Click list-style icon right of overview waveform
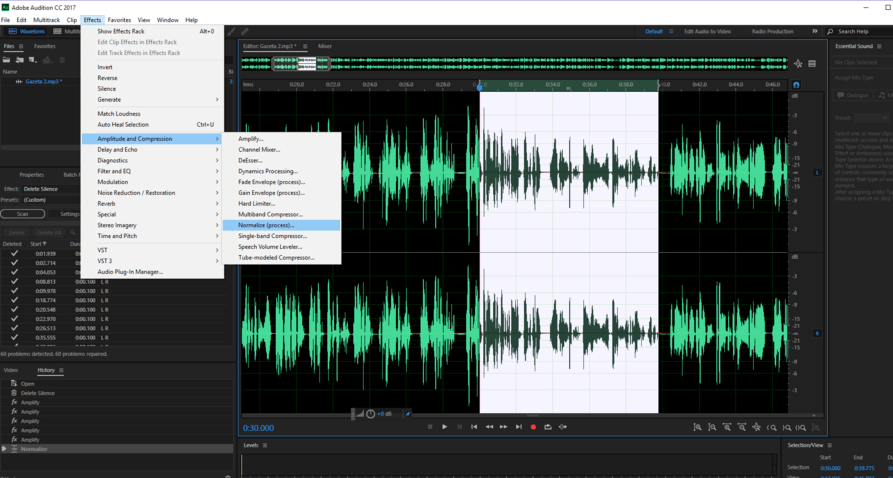The height and width of the screenshot is (478, 893). [x=812, y=64]
